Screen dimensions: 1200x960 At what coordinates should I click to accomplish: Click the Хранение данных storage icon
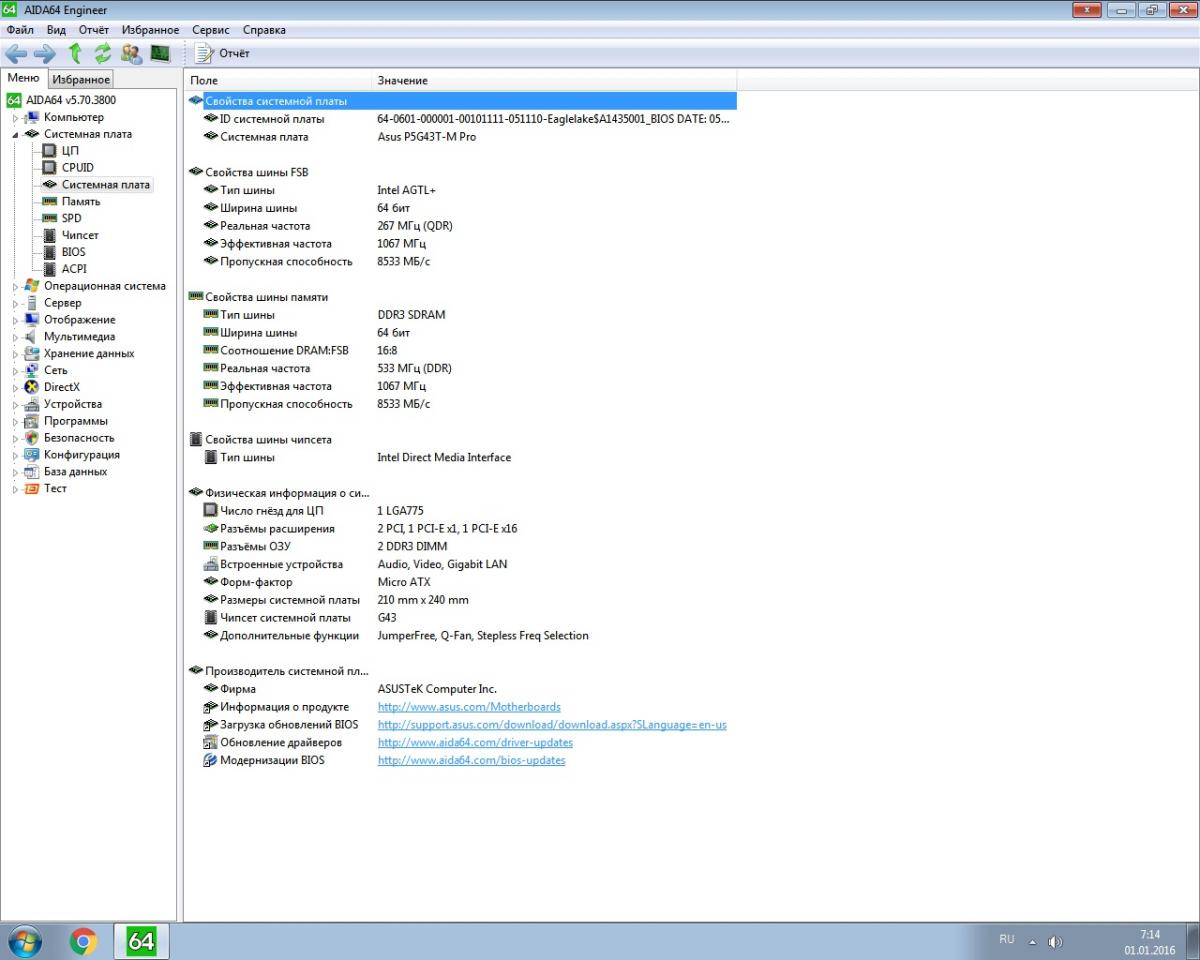point(32,354)
